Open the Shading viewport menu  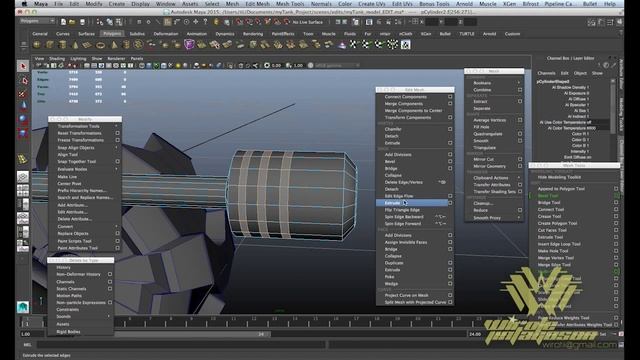[x=57, y=59]
